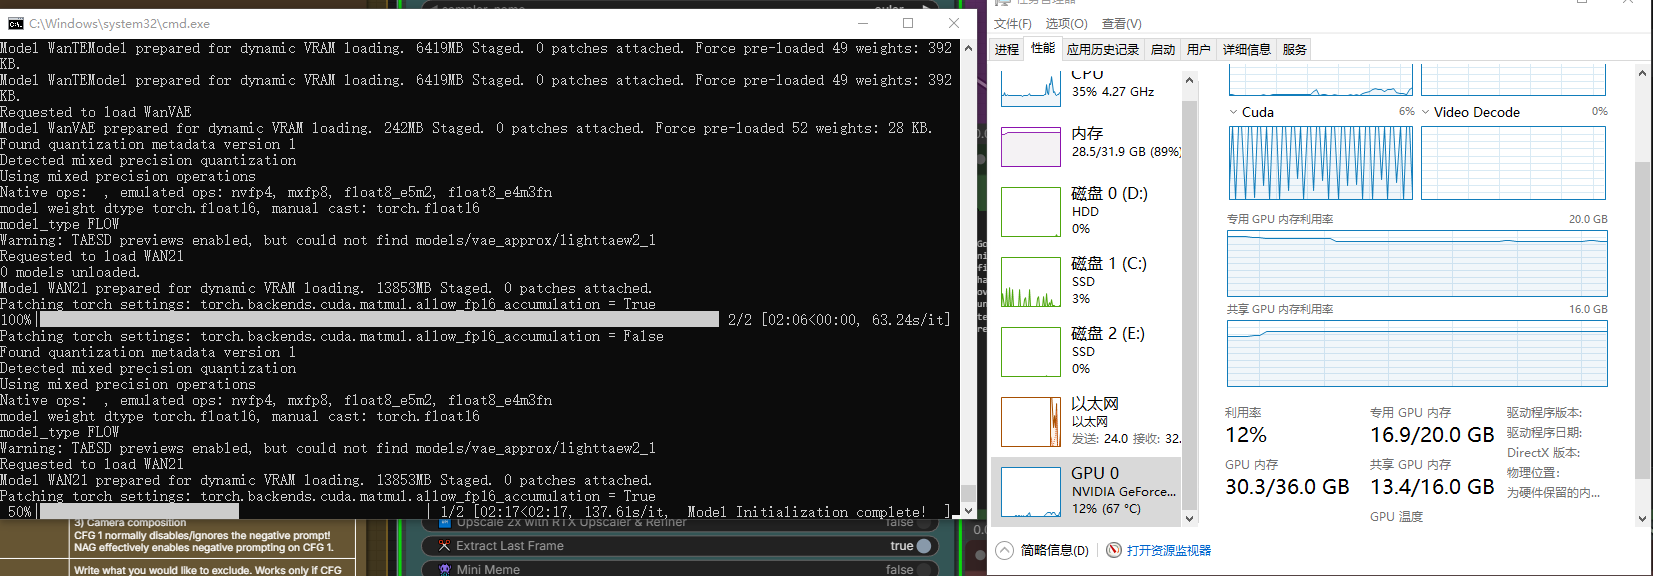Click the scissors icon on Extract Last Frame

point(445,546)
